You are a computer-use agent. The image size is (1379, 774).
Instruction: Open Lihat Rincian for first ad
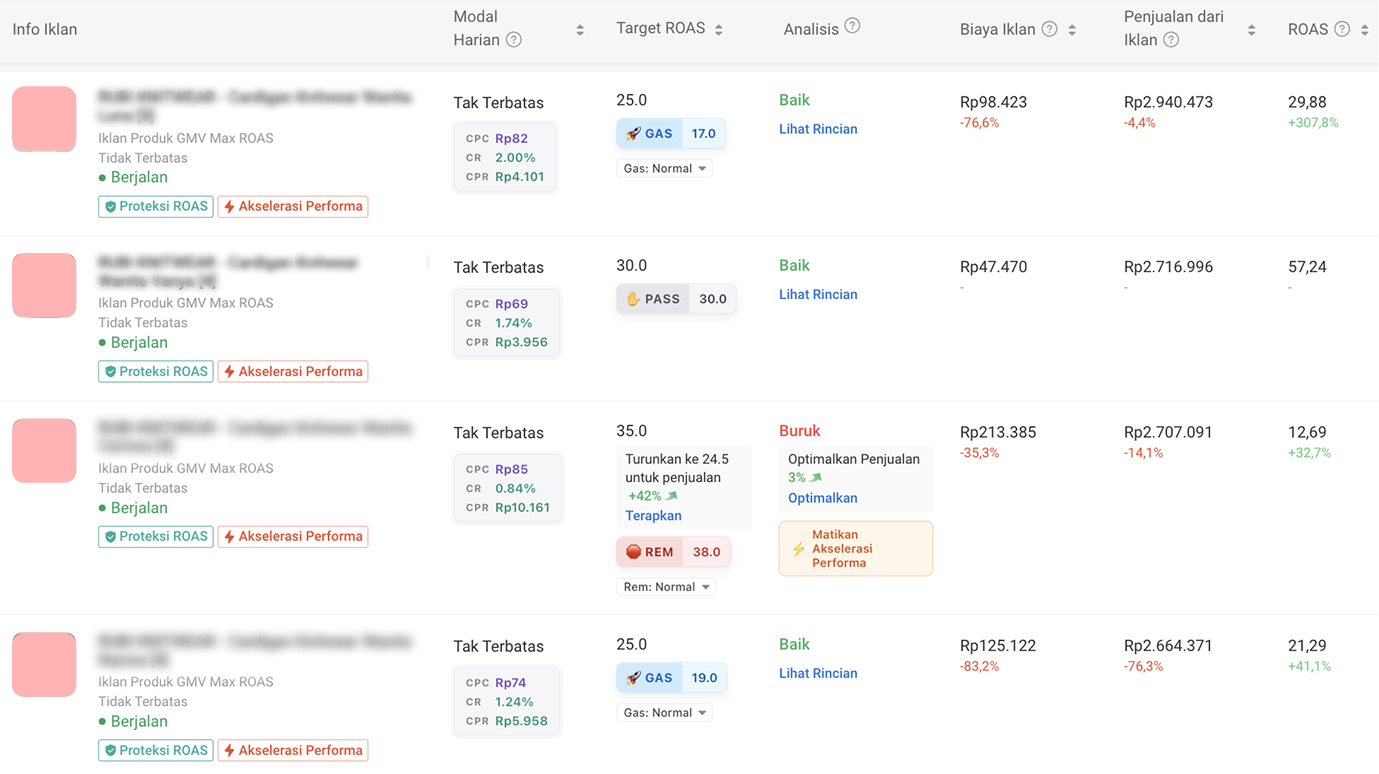click(x=818, y=129)
